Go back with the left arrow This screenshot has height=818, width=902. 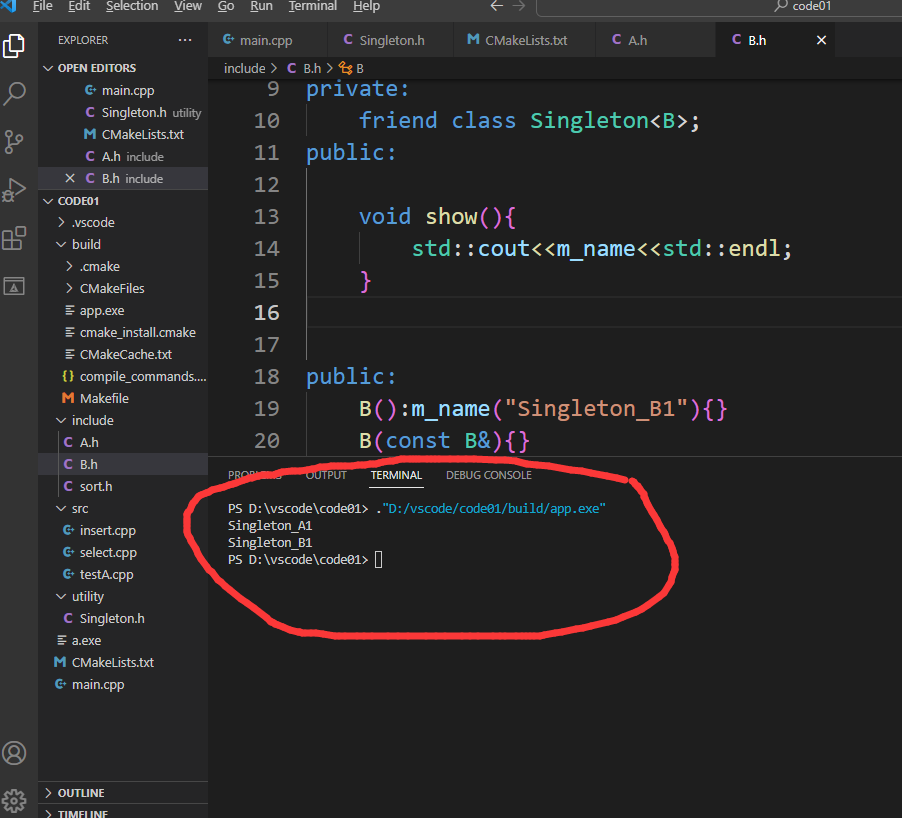(496, 6)
